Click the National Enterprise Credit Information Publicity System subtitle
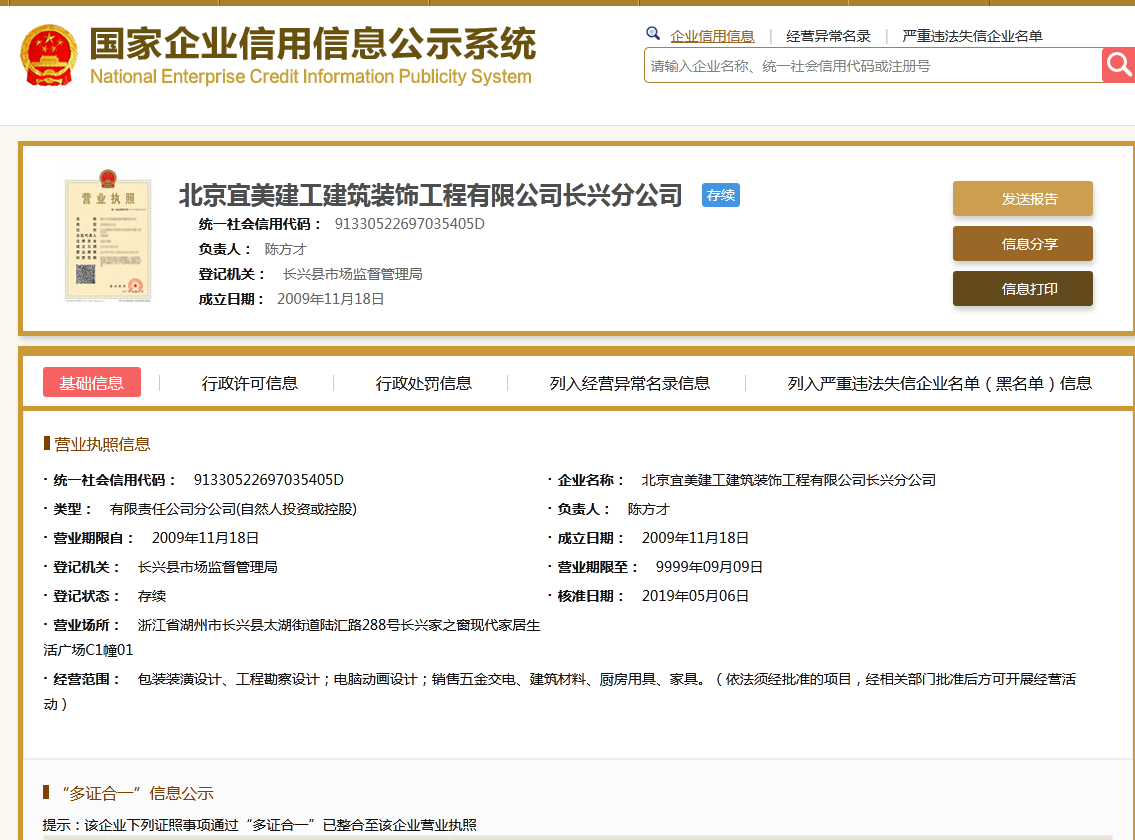The height and width of the screenshot is (840, 1135). coord(311,77)
